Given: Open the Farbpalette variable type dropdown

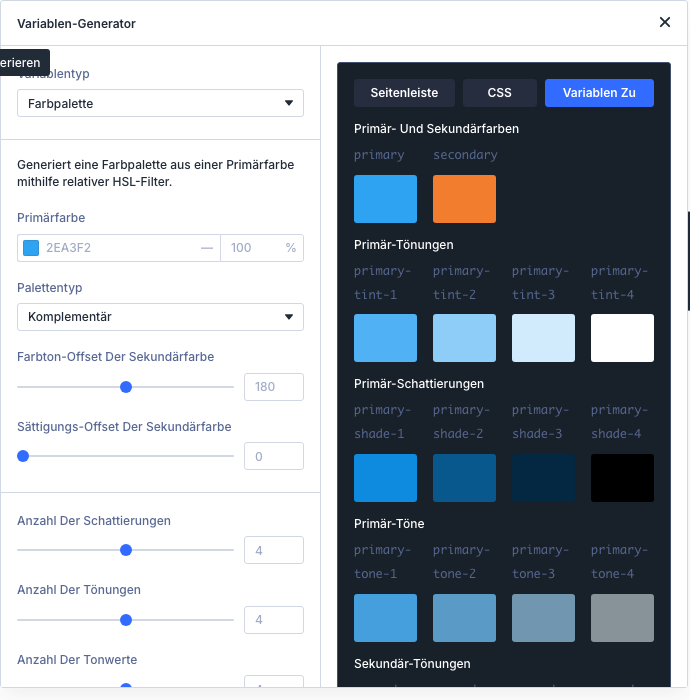Looking at the screenshot, I should click(160, 103).
